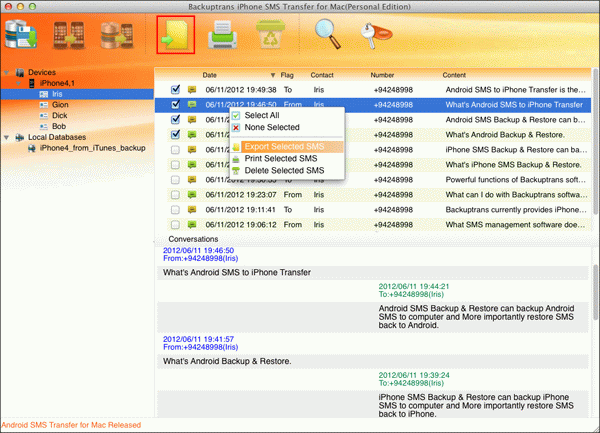
Task: Uncheck the checkbox in highlighted 19:46:50 row
Action: [x=175, y=104]
